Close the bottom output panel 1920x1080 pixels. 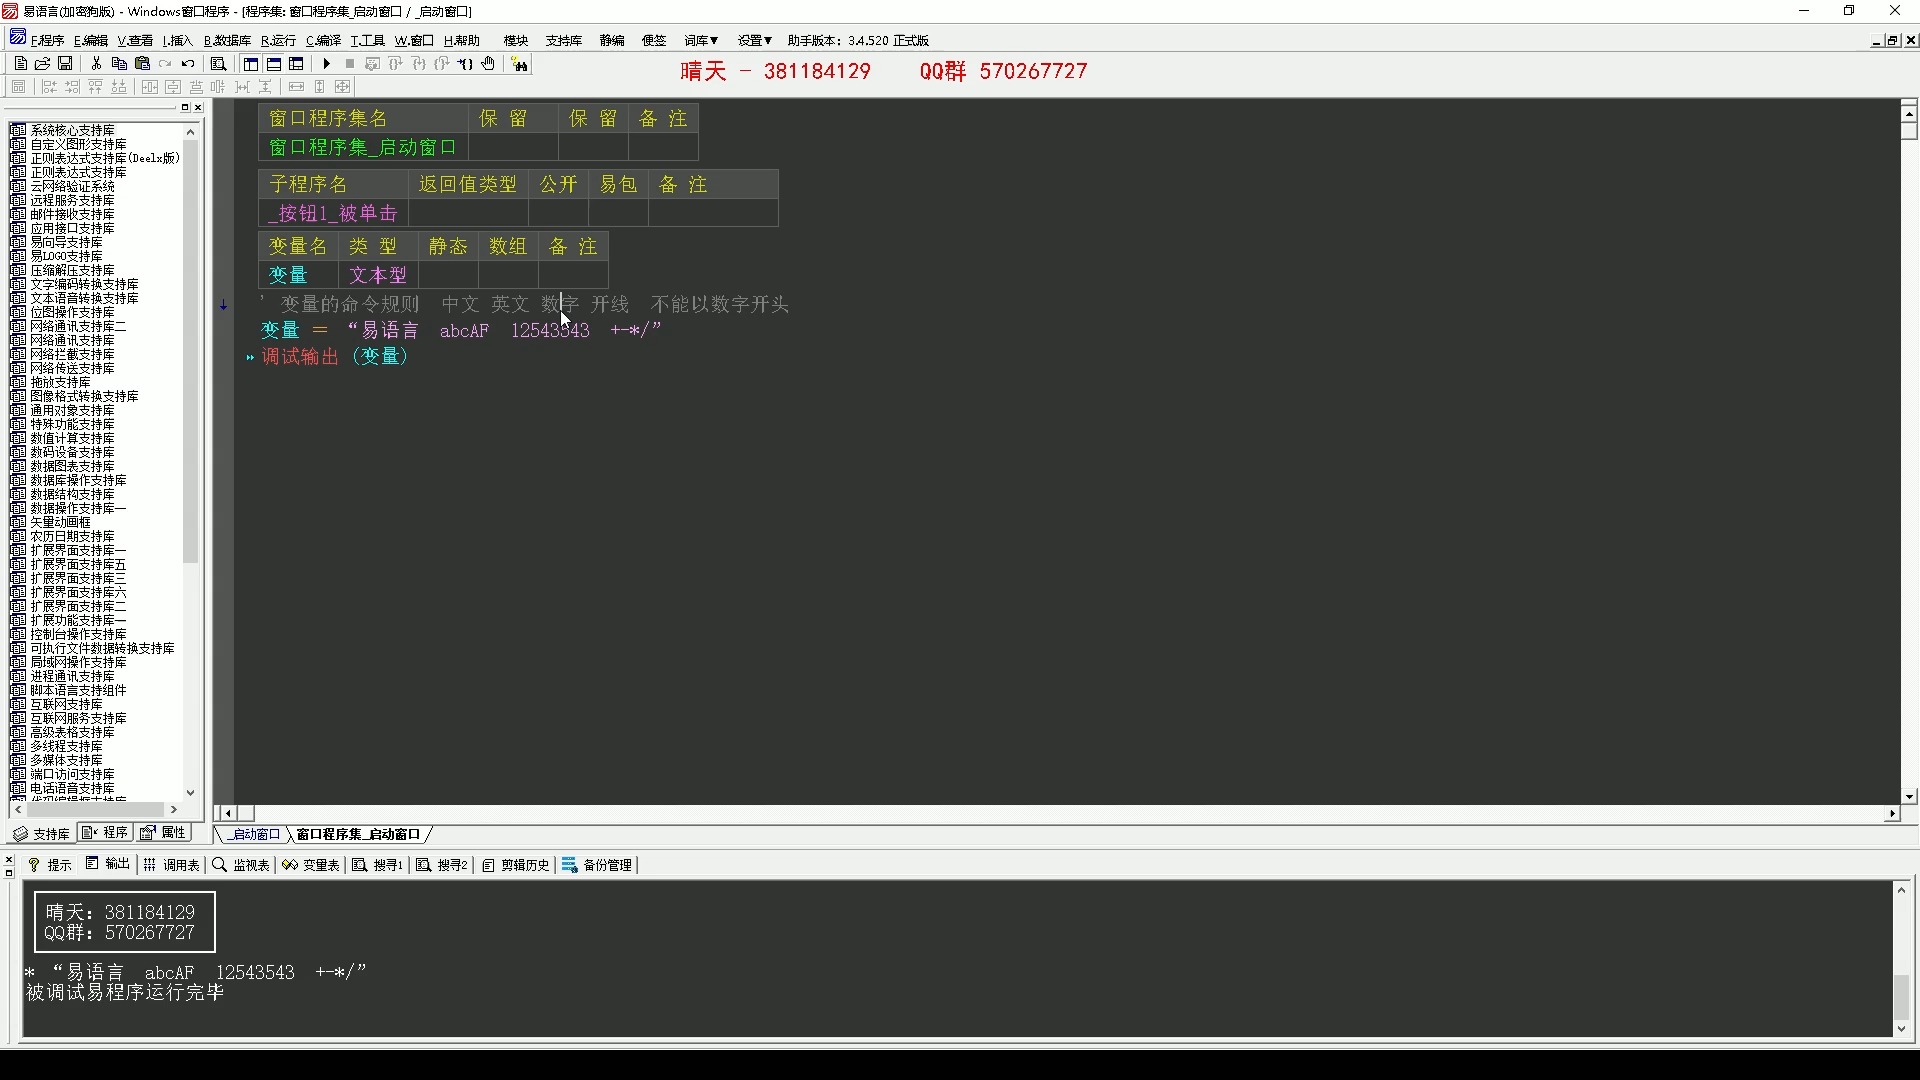[9, 859]
